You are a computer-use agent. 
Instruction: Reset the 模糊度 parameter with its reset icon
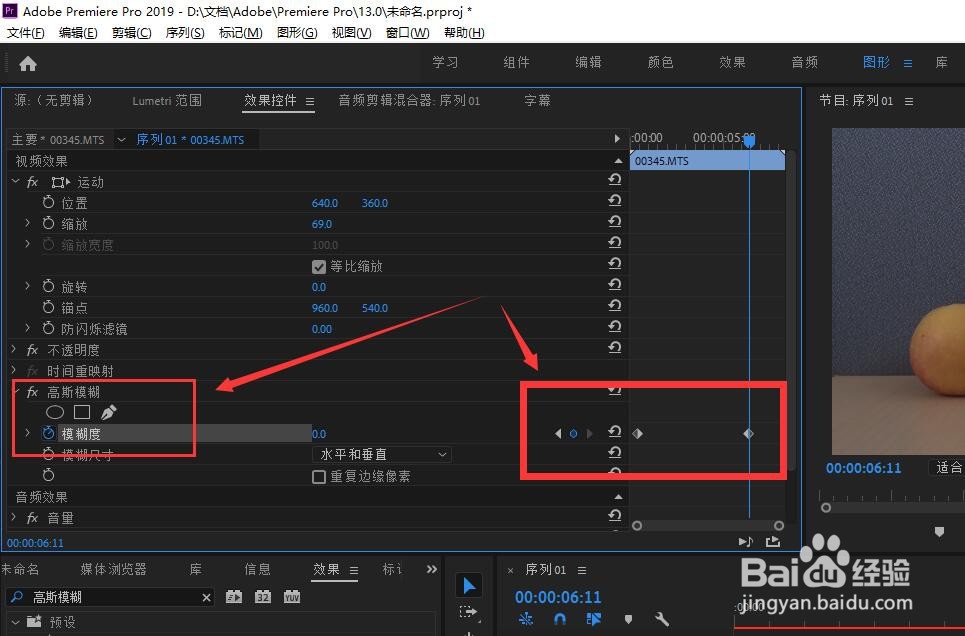[616, 433]
